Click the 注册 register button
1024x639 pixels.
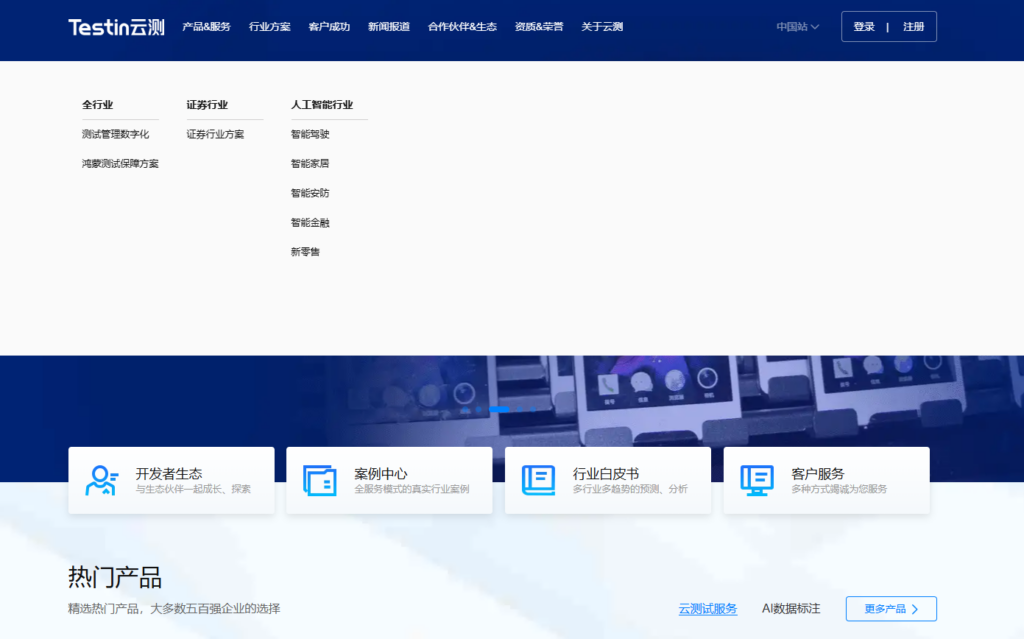[x=915, y=26]
